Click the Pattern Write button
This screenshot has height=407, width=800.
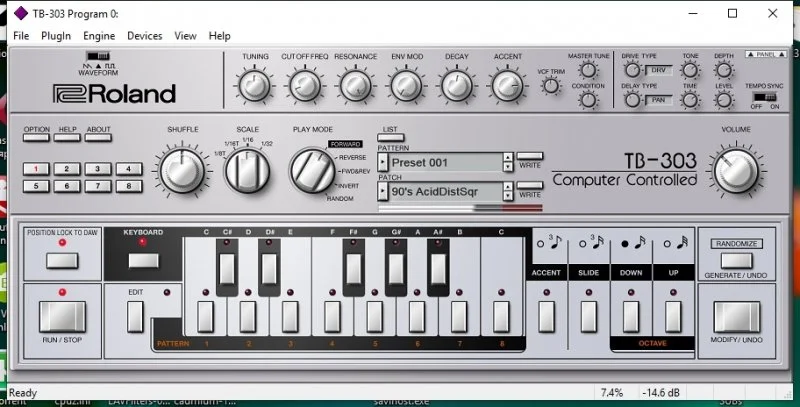pyautogui.click(x=530, y=156)
